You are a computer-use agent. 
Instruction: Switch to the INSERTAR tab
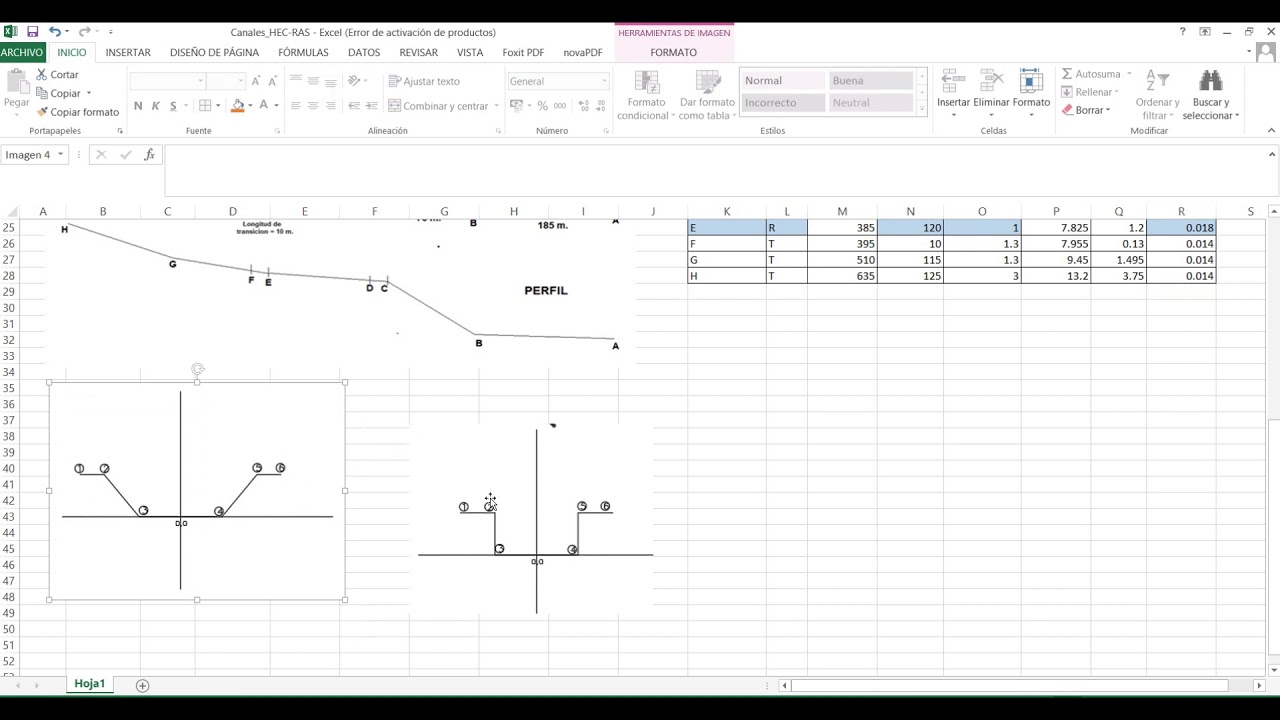click(x=128, y=52)
